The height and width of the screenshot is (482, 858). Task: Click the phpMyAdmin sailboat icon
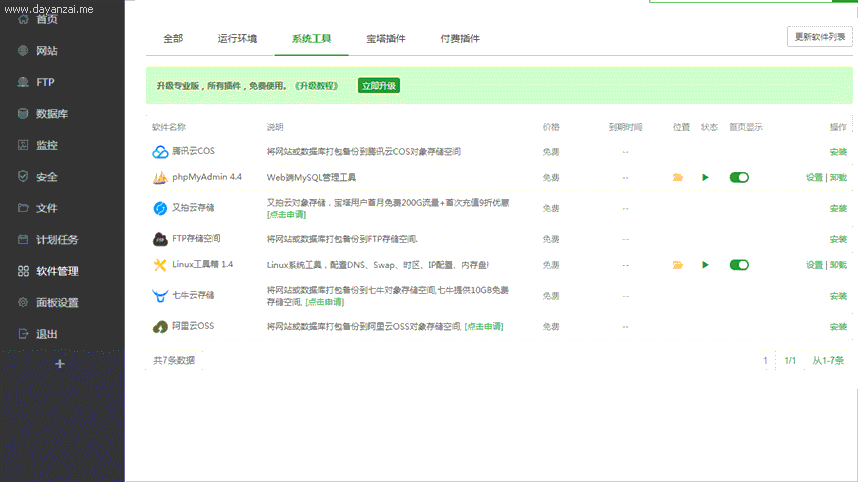pyautogui.click(x=160, y=177)
